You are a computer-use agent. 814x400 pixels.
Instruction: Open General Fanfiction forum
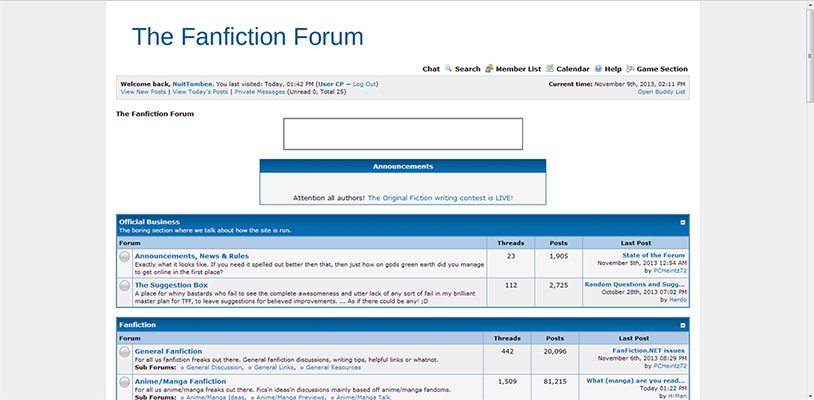pos(168,351)
